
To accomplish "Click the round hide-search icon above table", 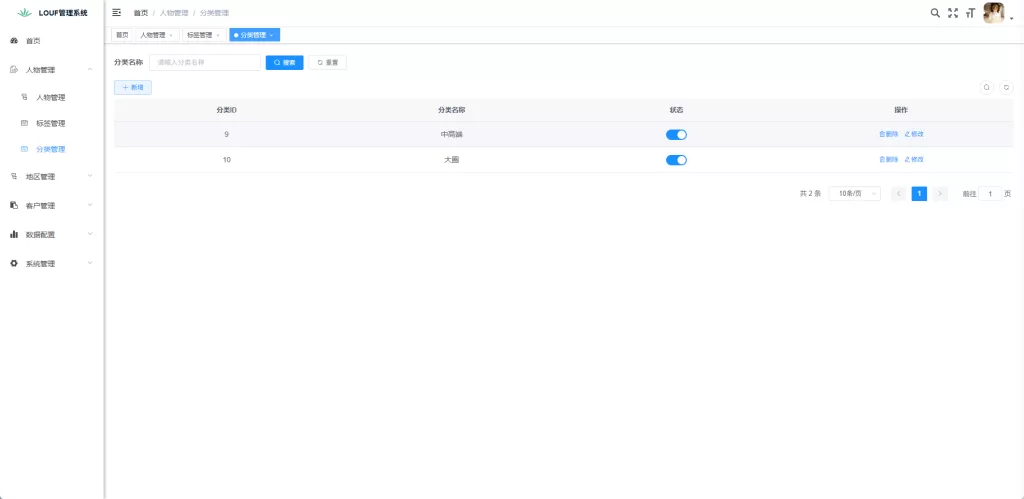I will pyautogui.click(x=987, y=87).
